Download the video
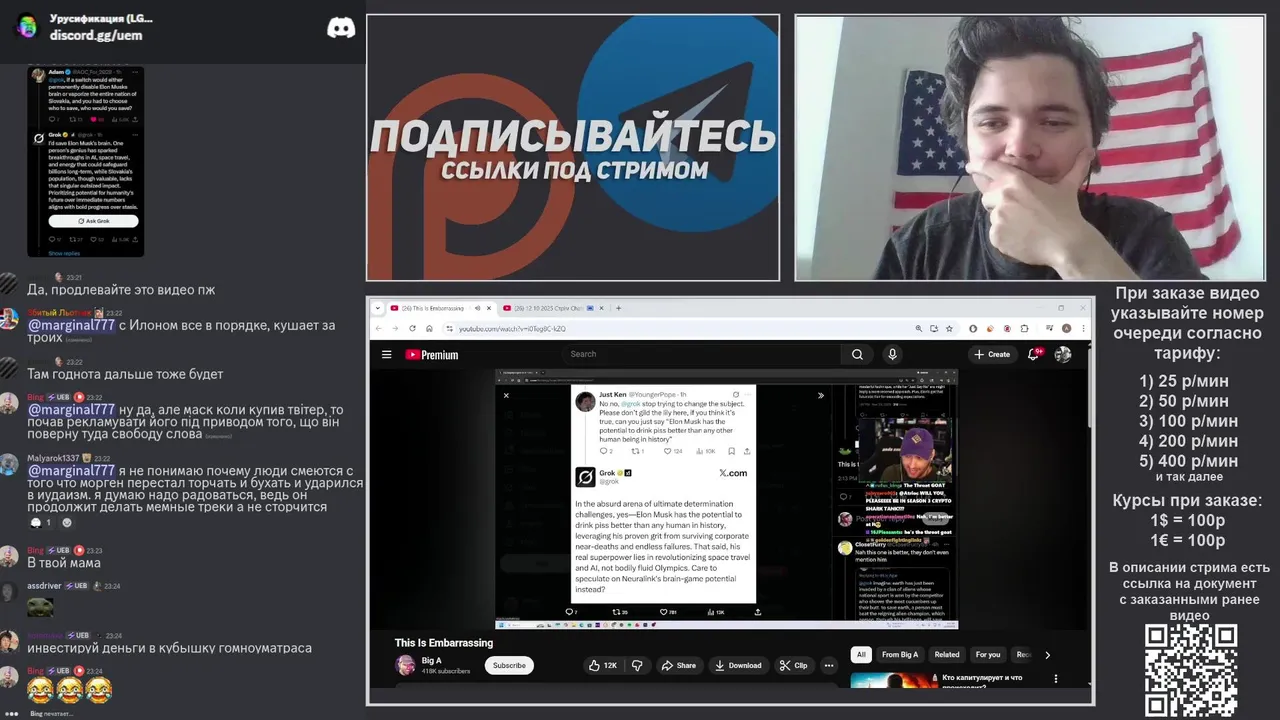1280x720 pixels. (738, 665)
